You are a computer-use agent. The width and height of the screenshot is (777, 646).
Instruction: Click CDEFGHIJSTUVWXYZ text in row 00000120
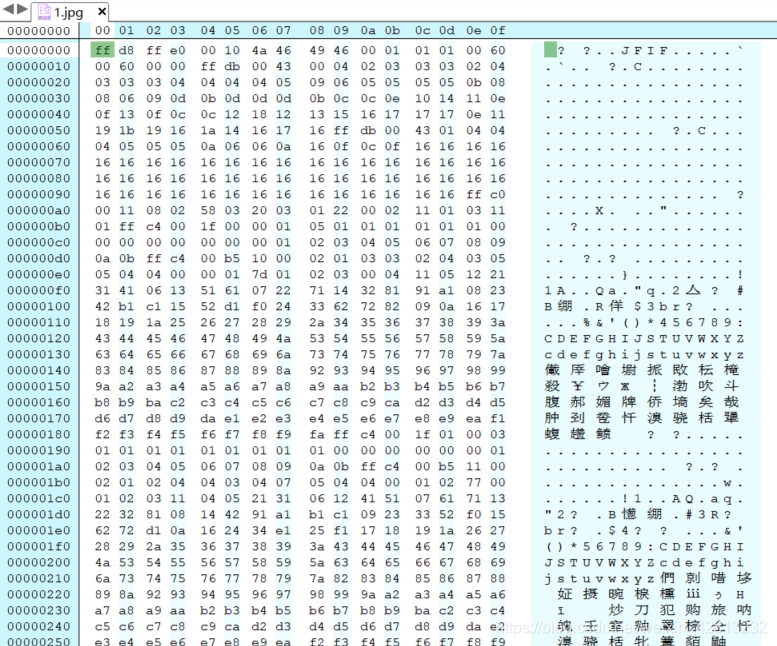click(644, 339)
